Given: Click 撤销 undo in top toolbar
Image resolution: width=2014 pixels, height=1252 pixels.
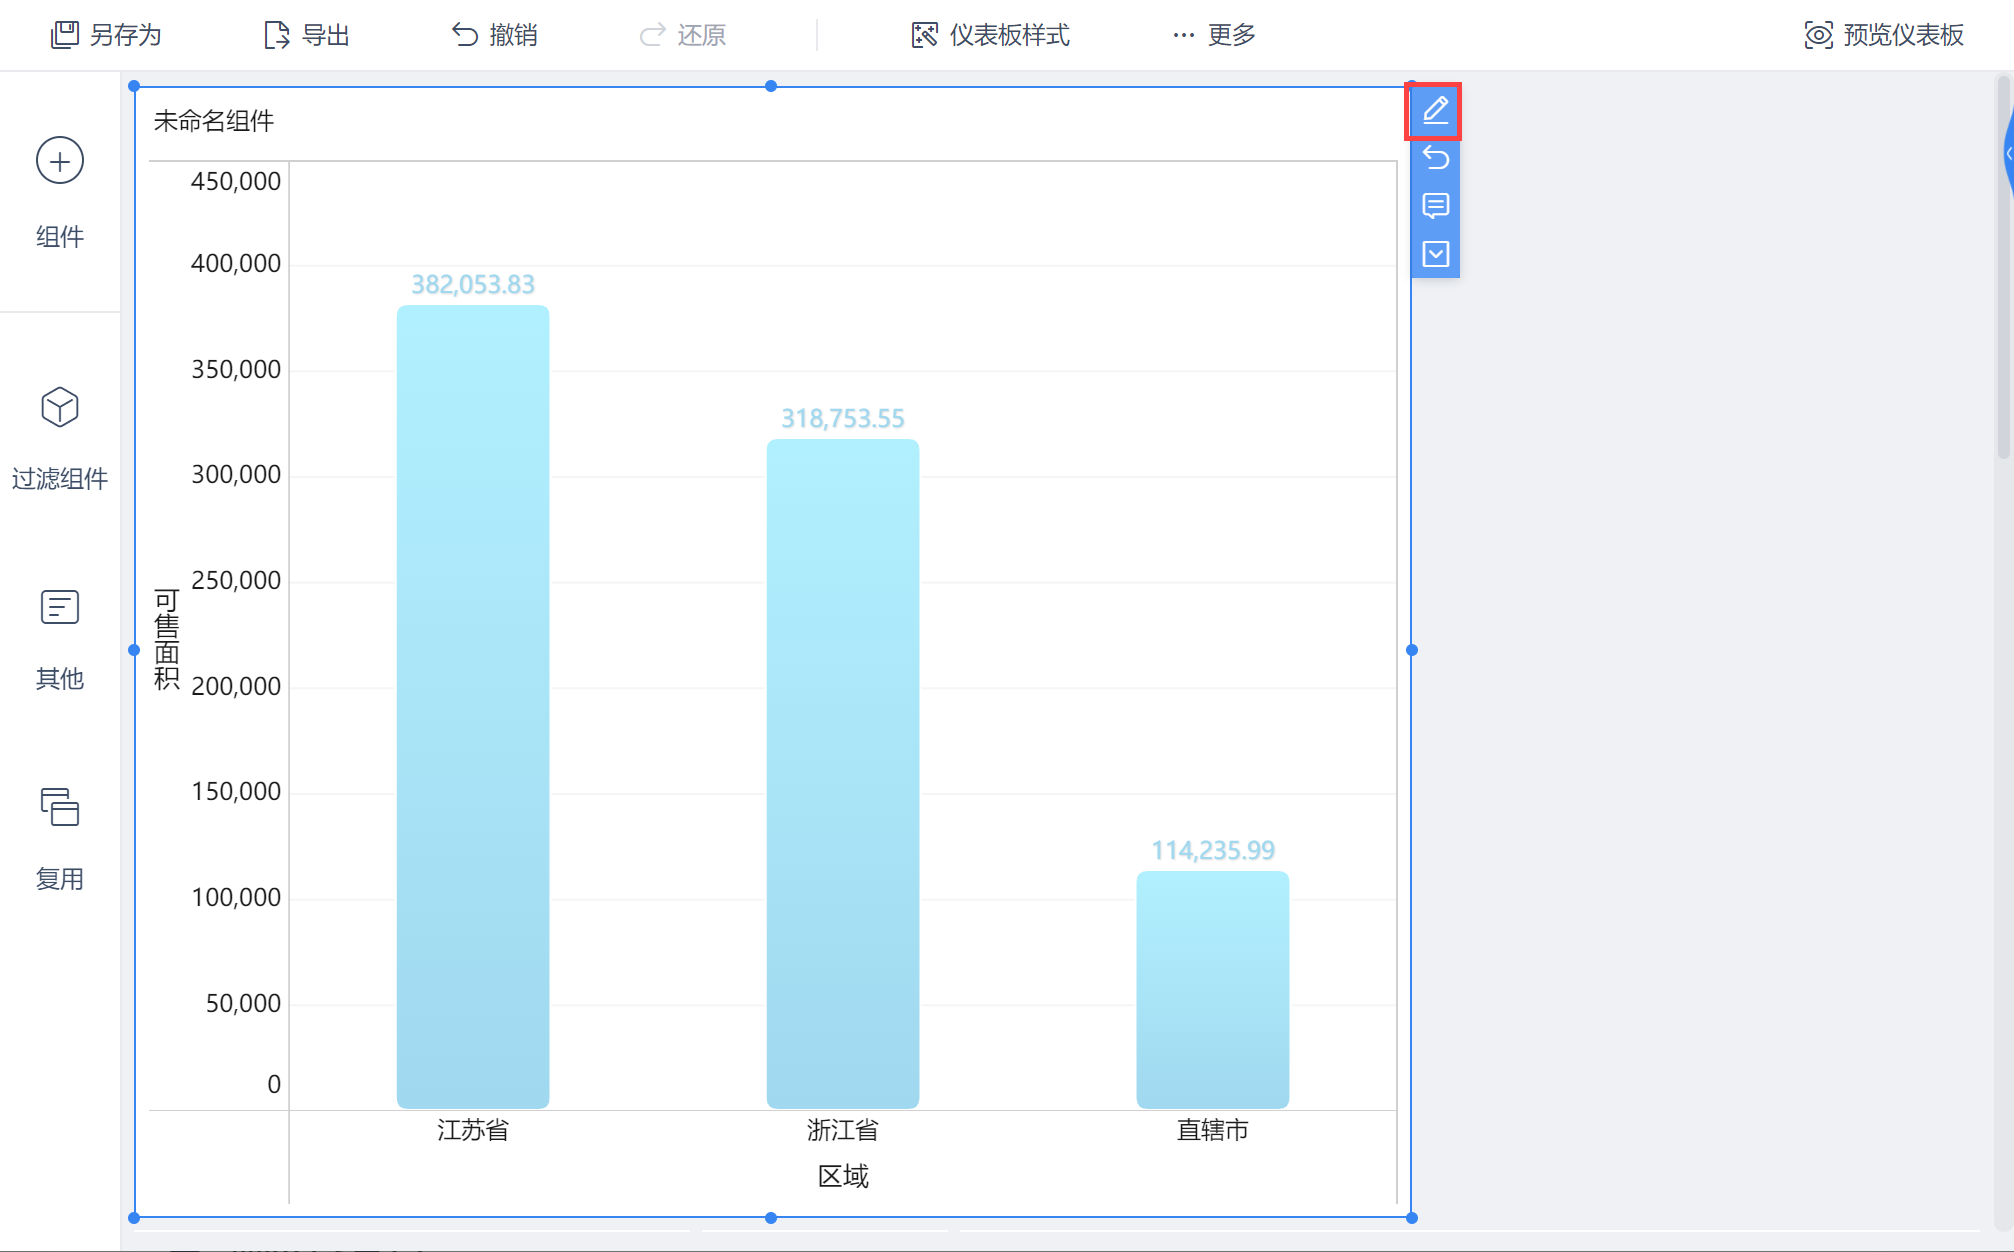Looking at the screenshot, I should [495, 35].
